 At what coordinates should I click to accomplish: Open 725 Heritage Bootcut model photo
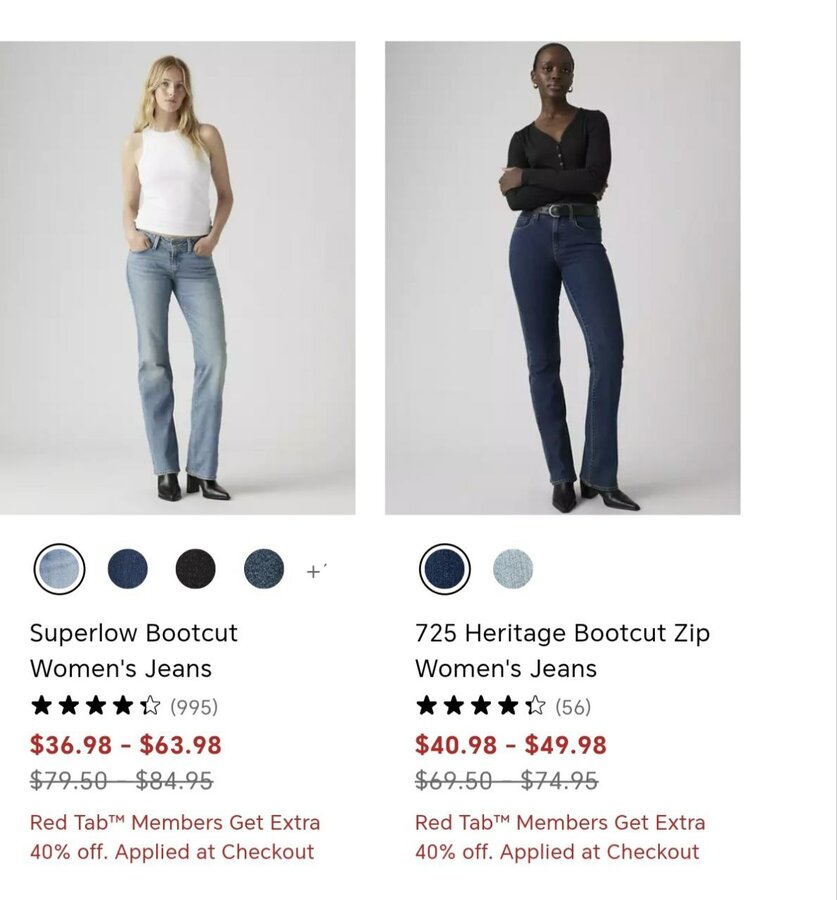point(563,278)
